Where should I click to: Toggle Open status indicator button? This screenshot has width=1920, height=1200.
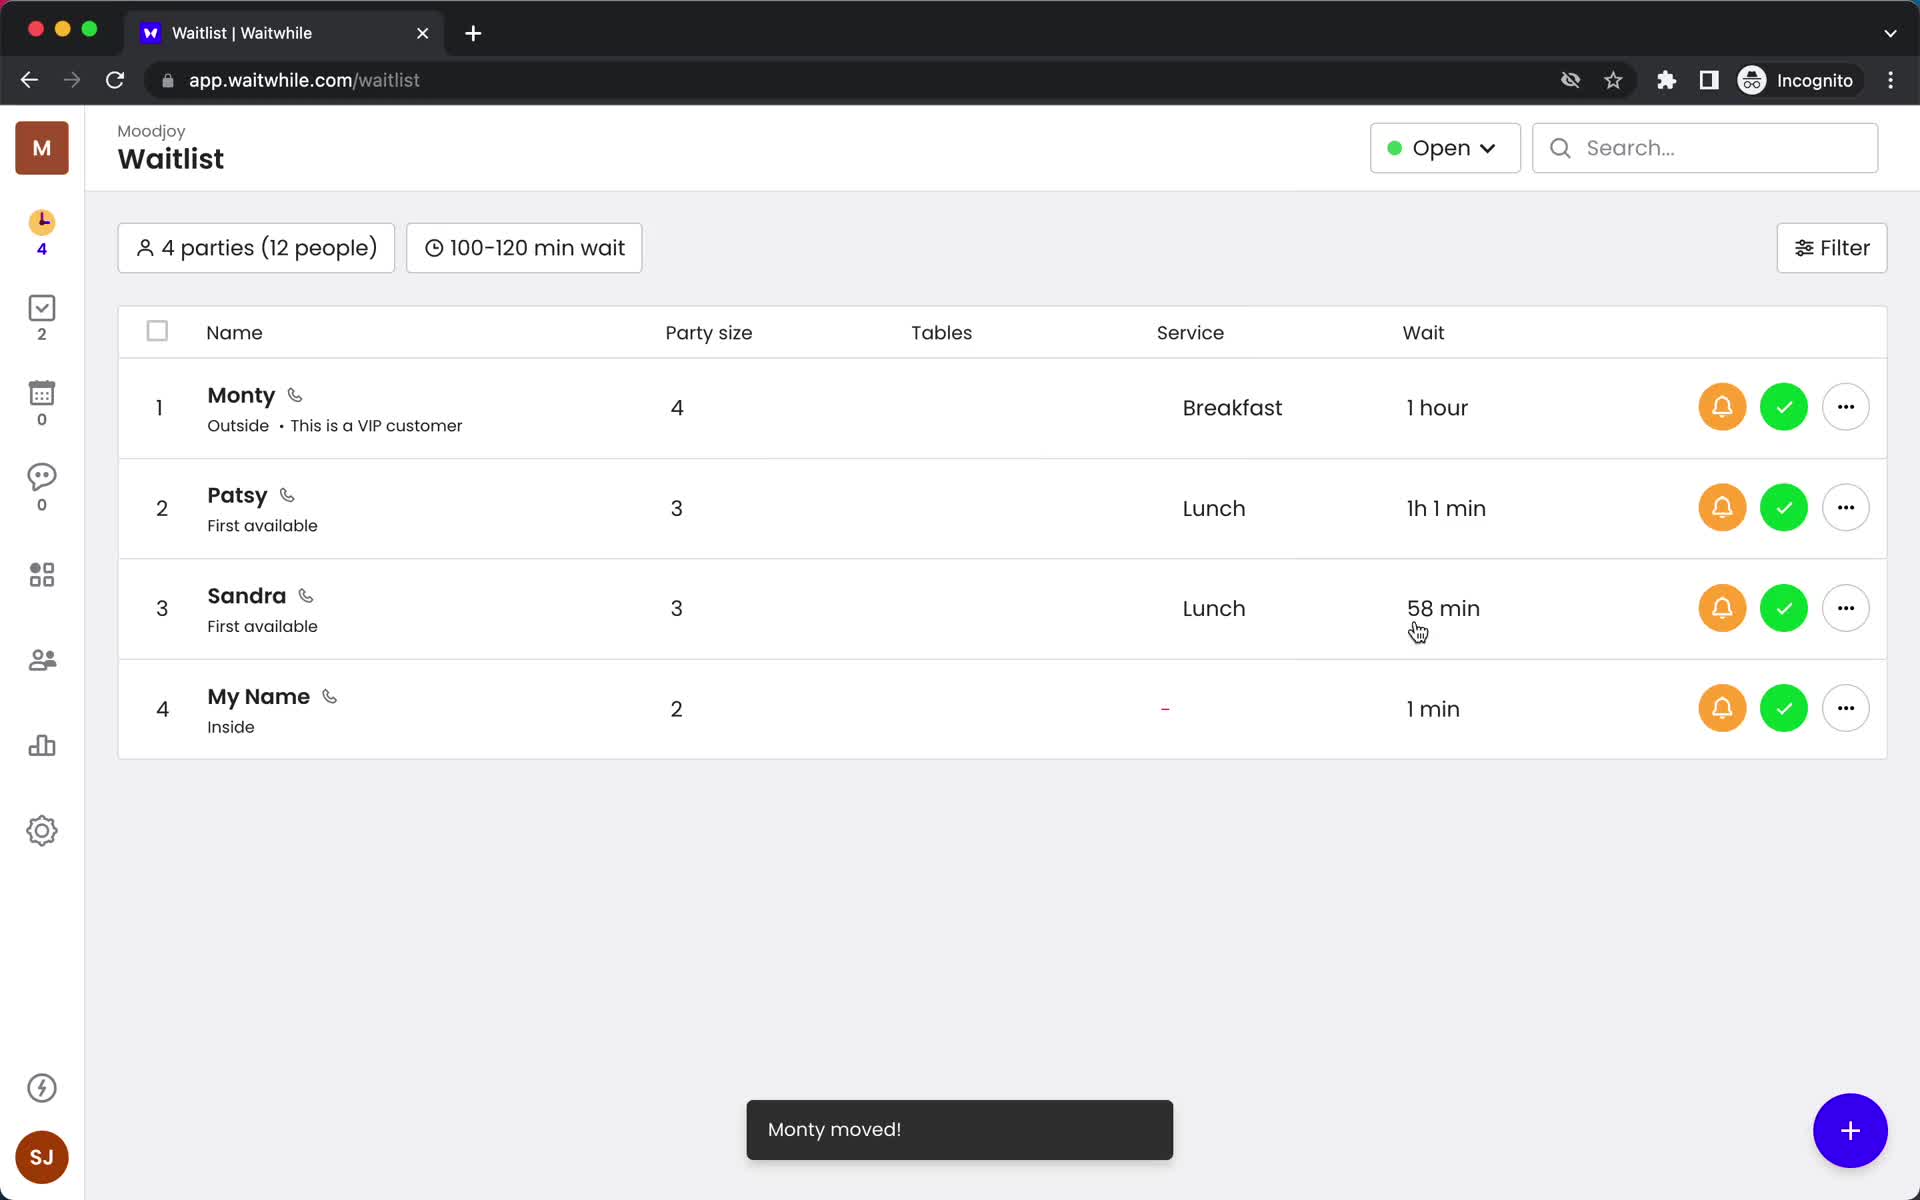point(1443,148)
